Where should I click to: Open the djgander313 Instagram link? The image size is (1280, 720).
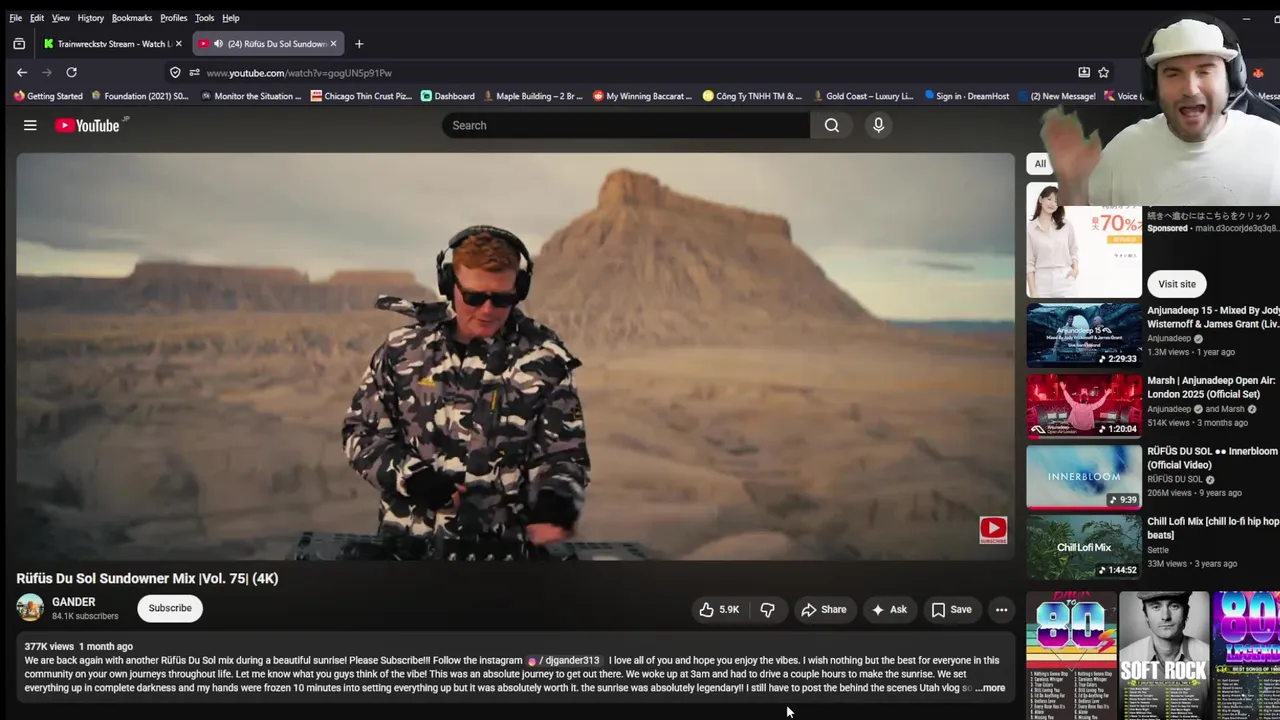click(x=565, y=660)
